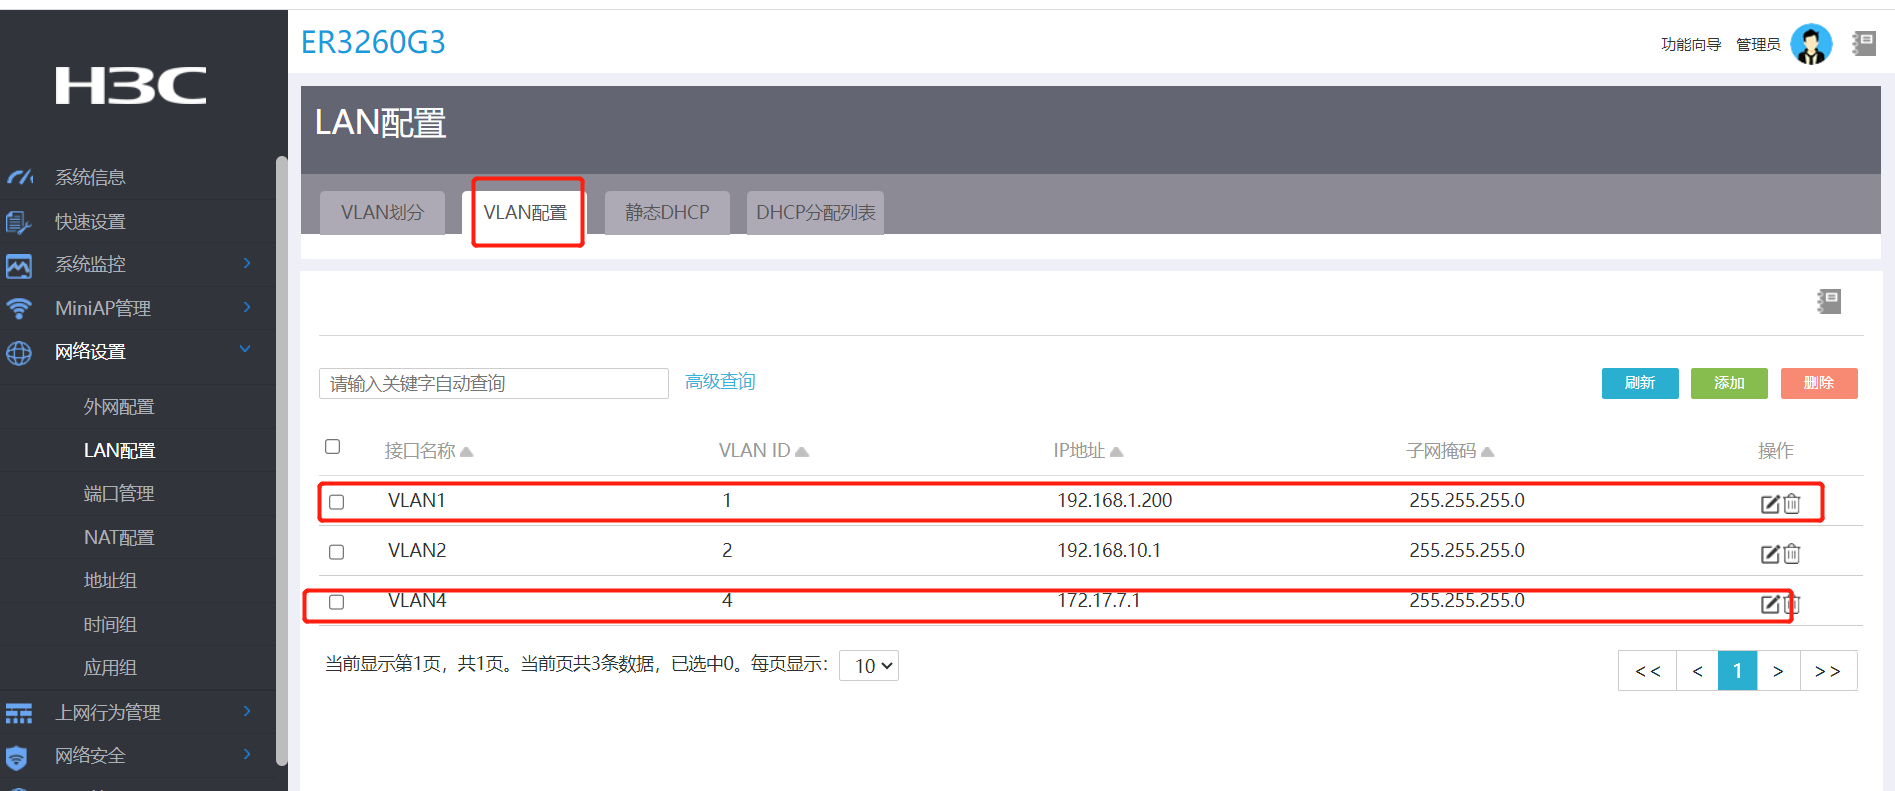Go to first page with << button
Viewport: 1895px width, 791px height.
1648,671
